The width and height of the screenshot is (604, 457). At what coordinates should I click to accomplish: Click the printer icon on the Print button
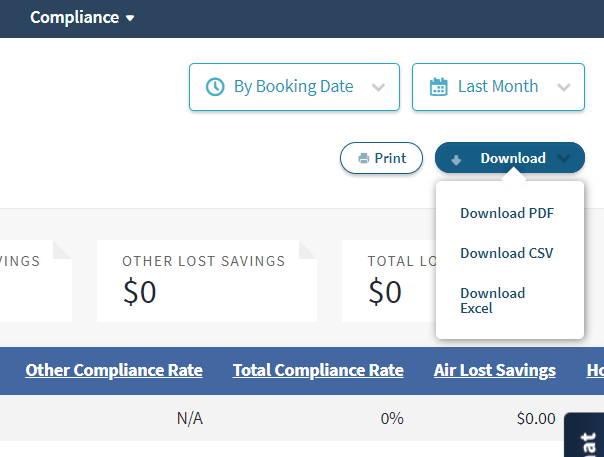point(364,158)
